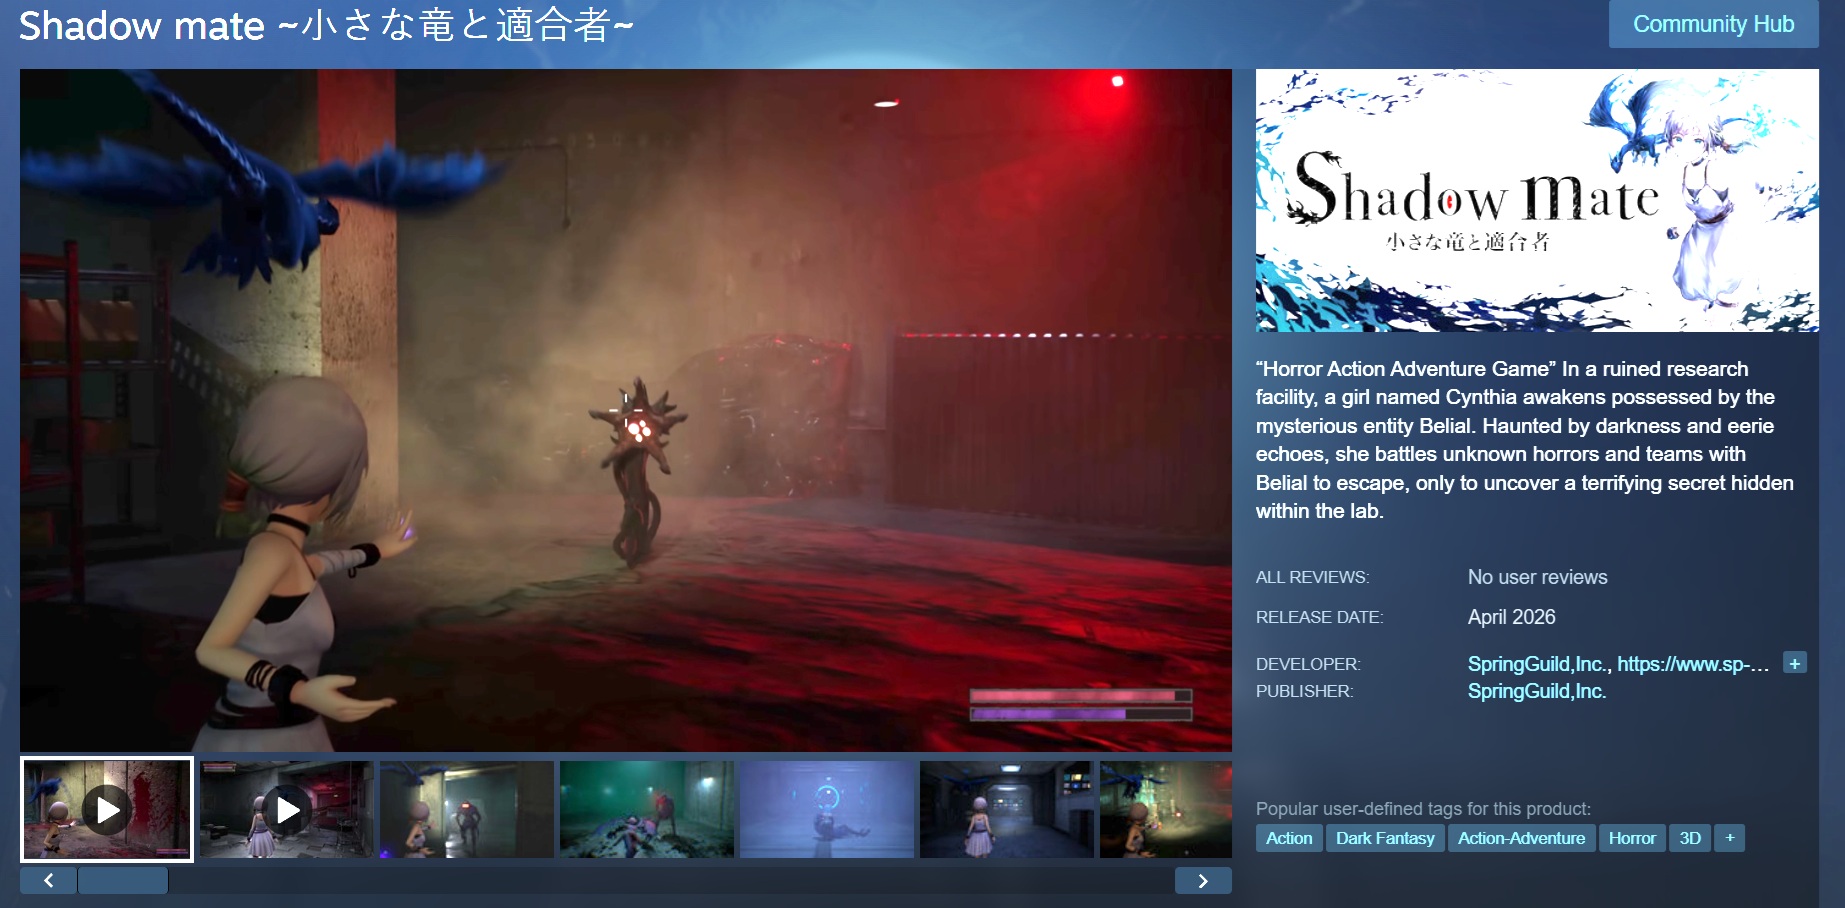Play the first trailer video thumbnail
The image size is (1845, 908).
point(107,809)
